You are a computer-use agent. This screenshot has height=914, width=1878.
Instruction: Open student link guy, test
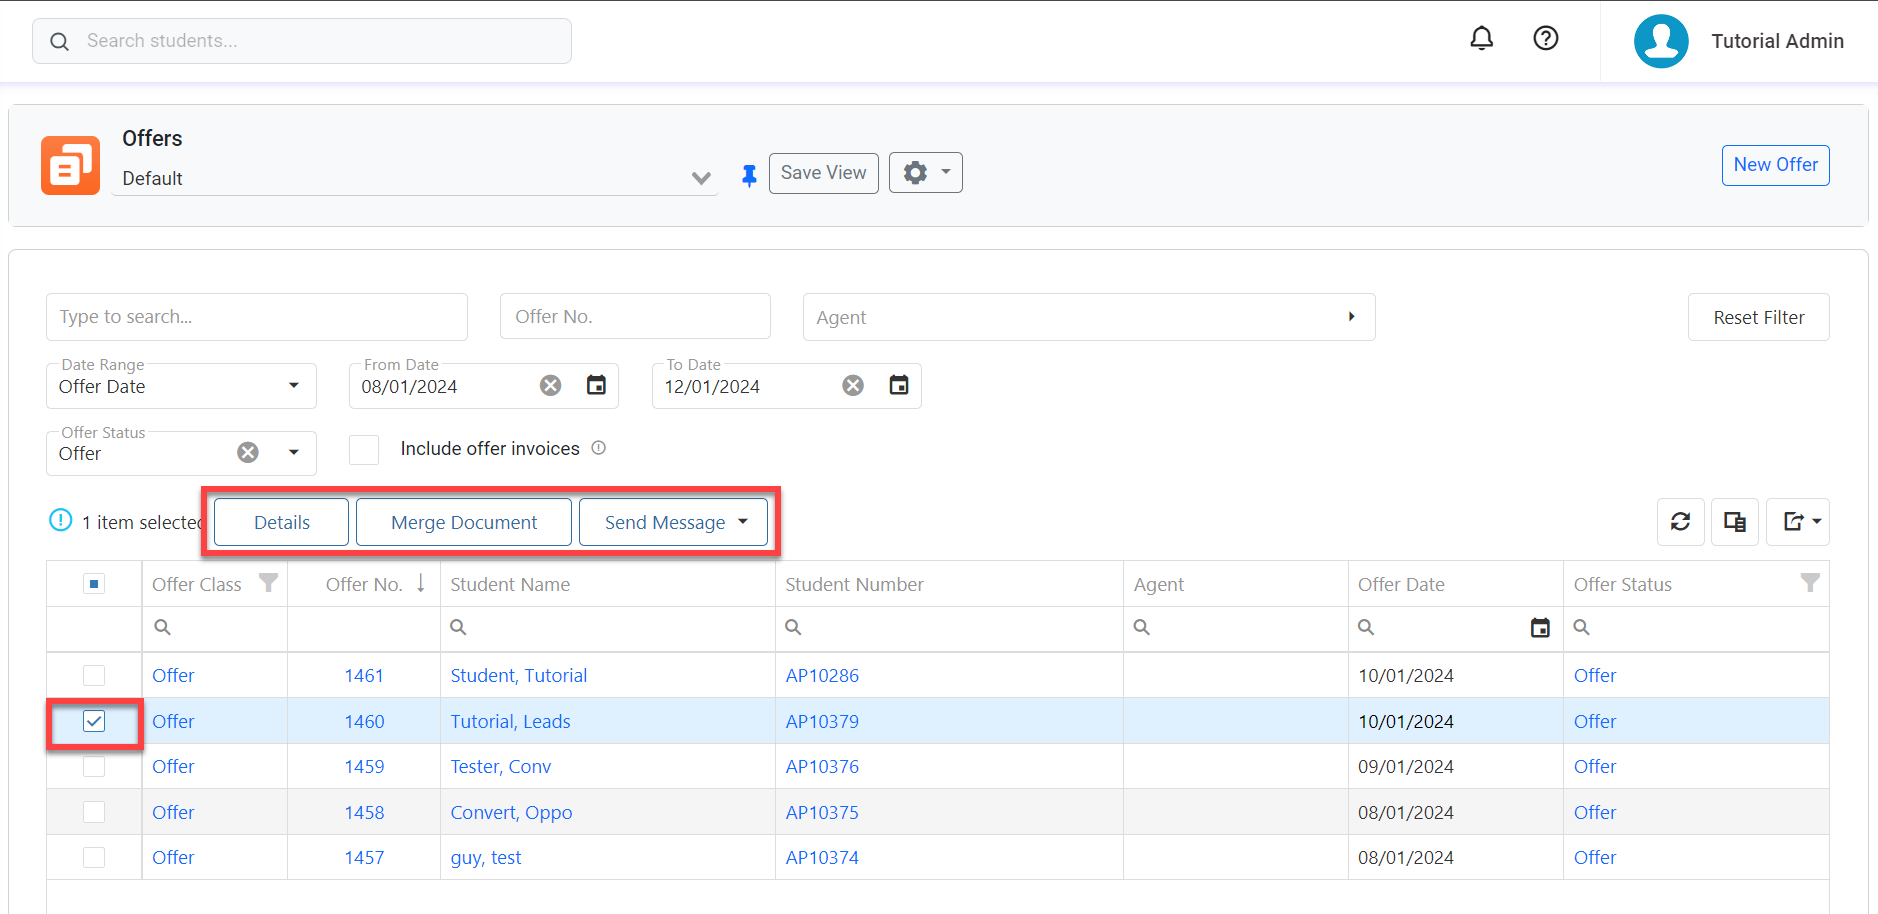click(x=486, y=857)
